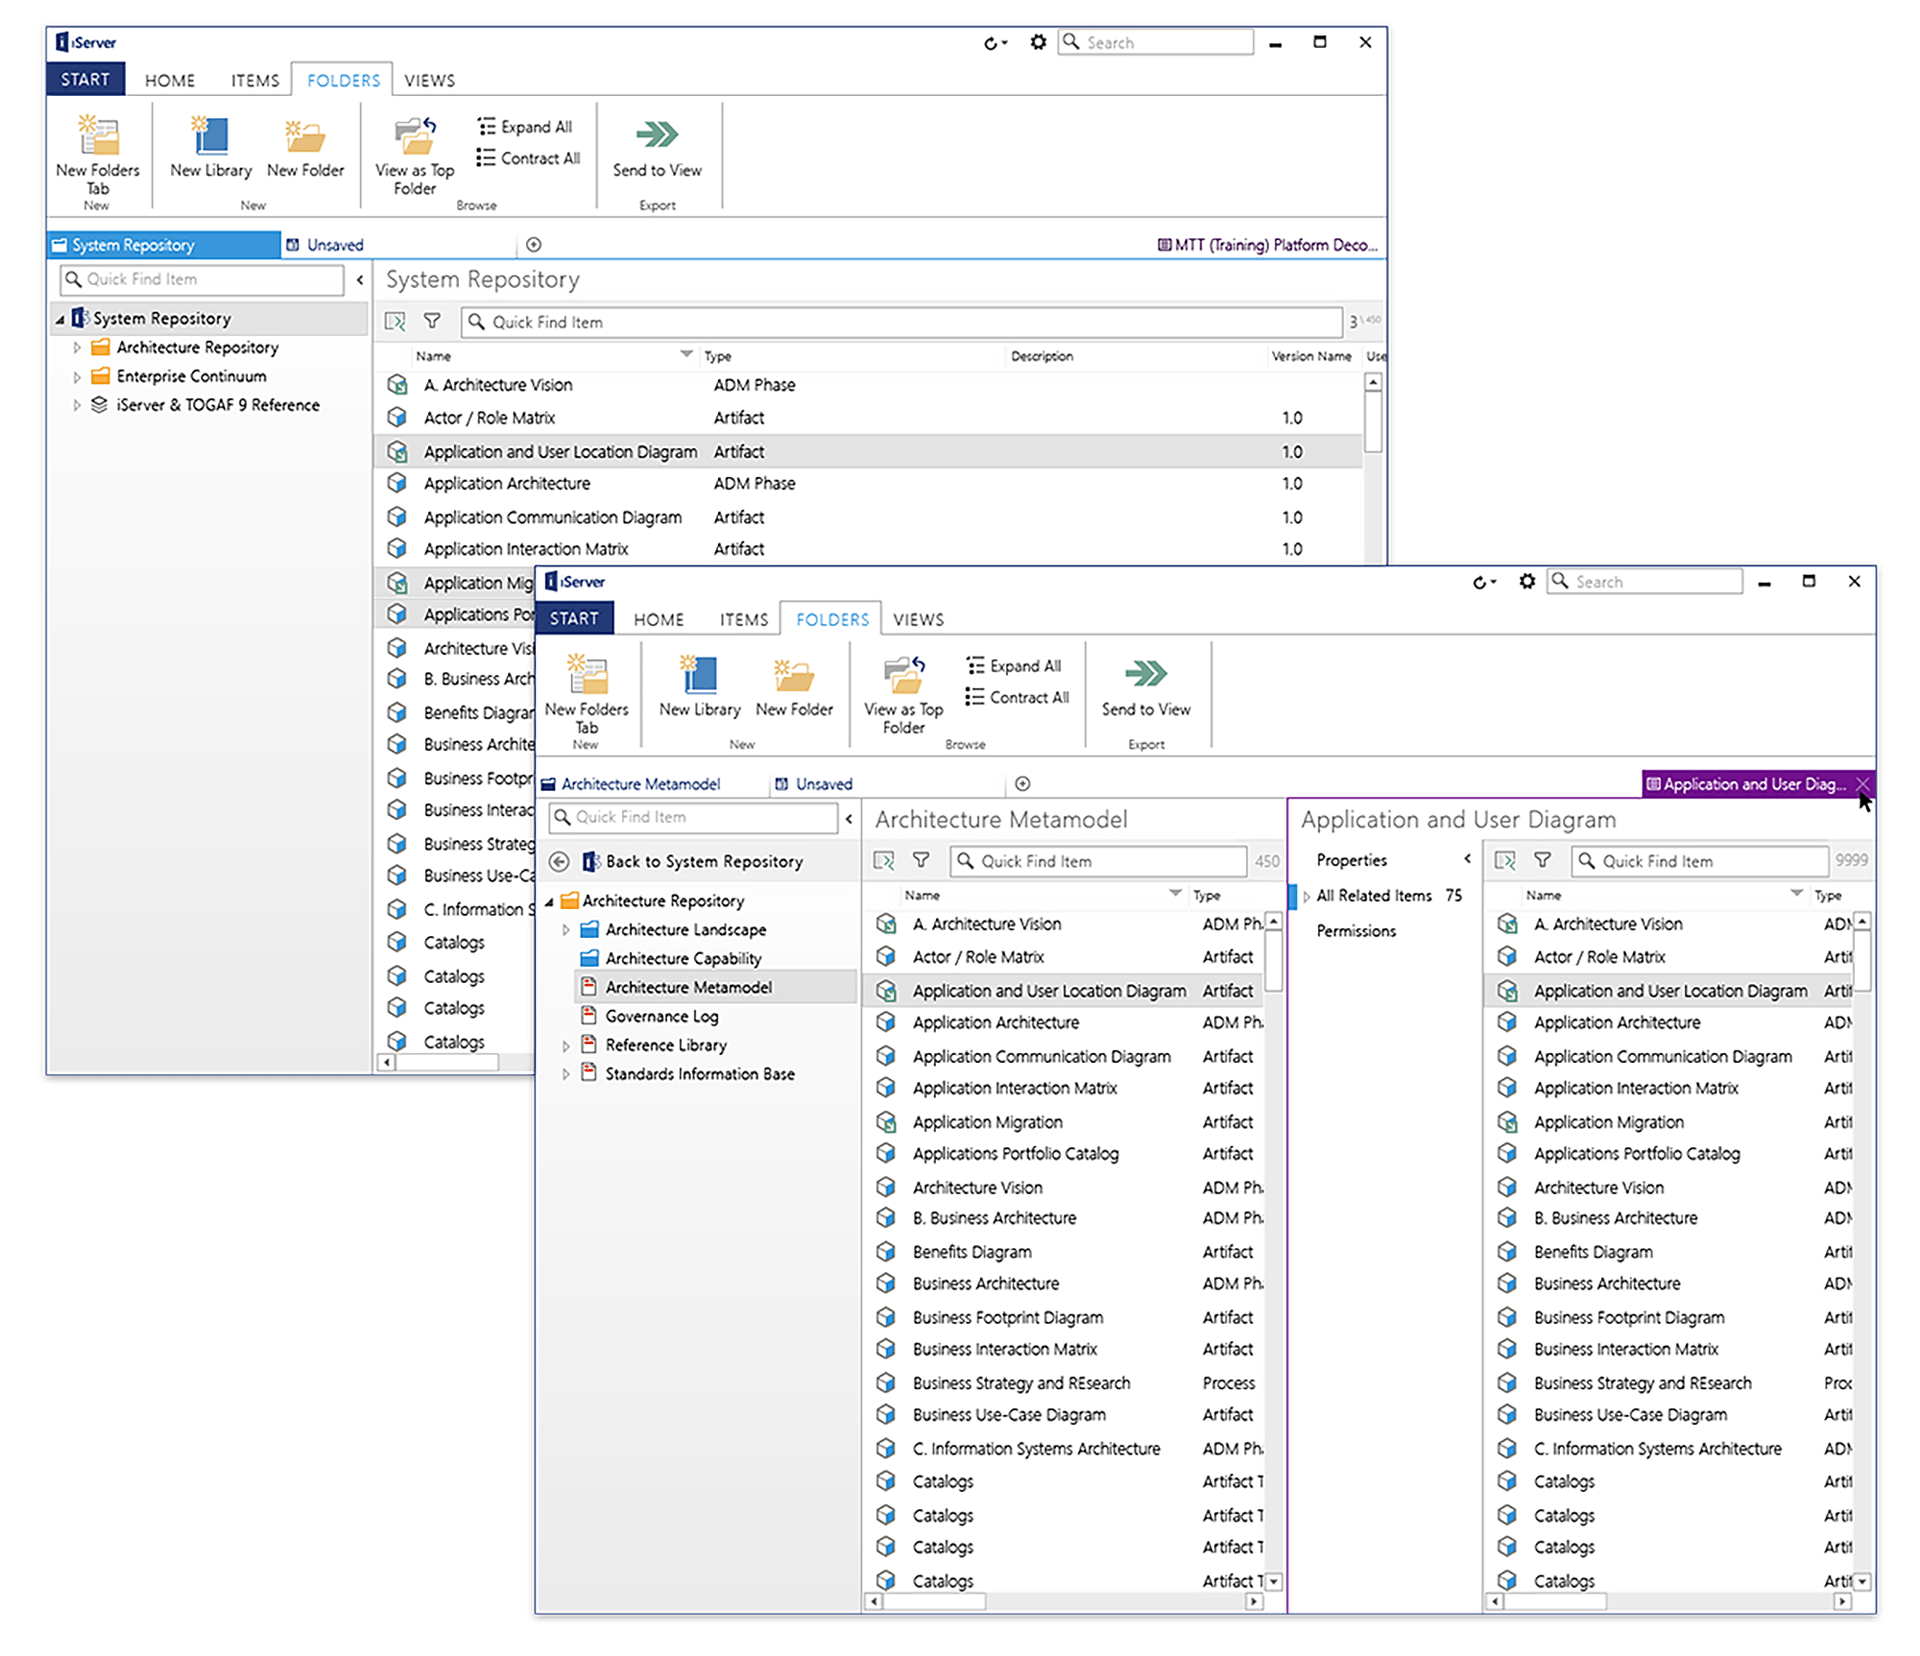
Task: Open VIEWS ribbon tab in back window
Action: click(x=429, y=80)
